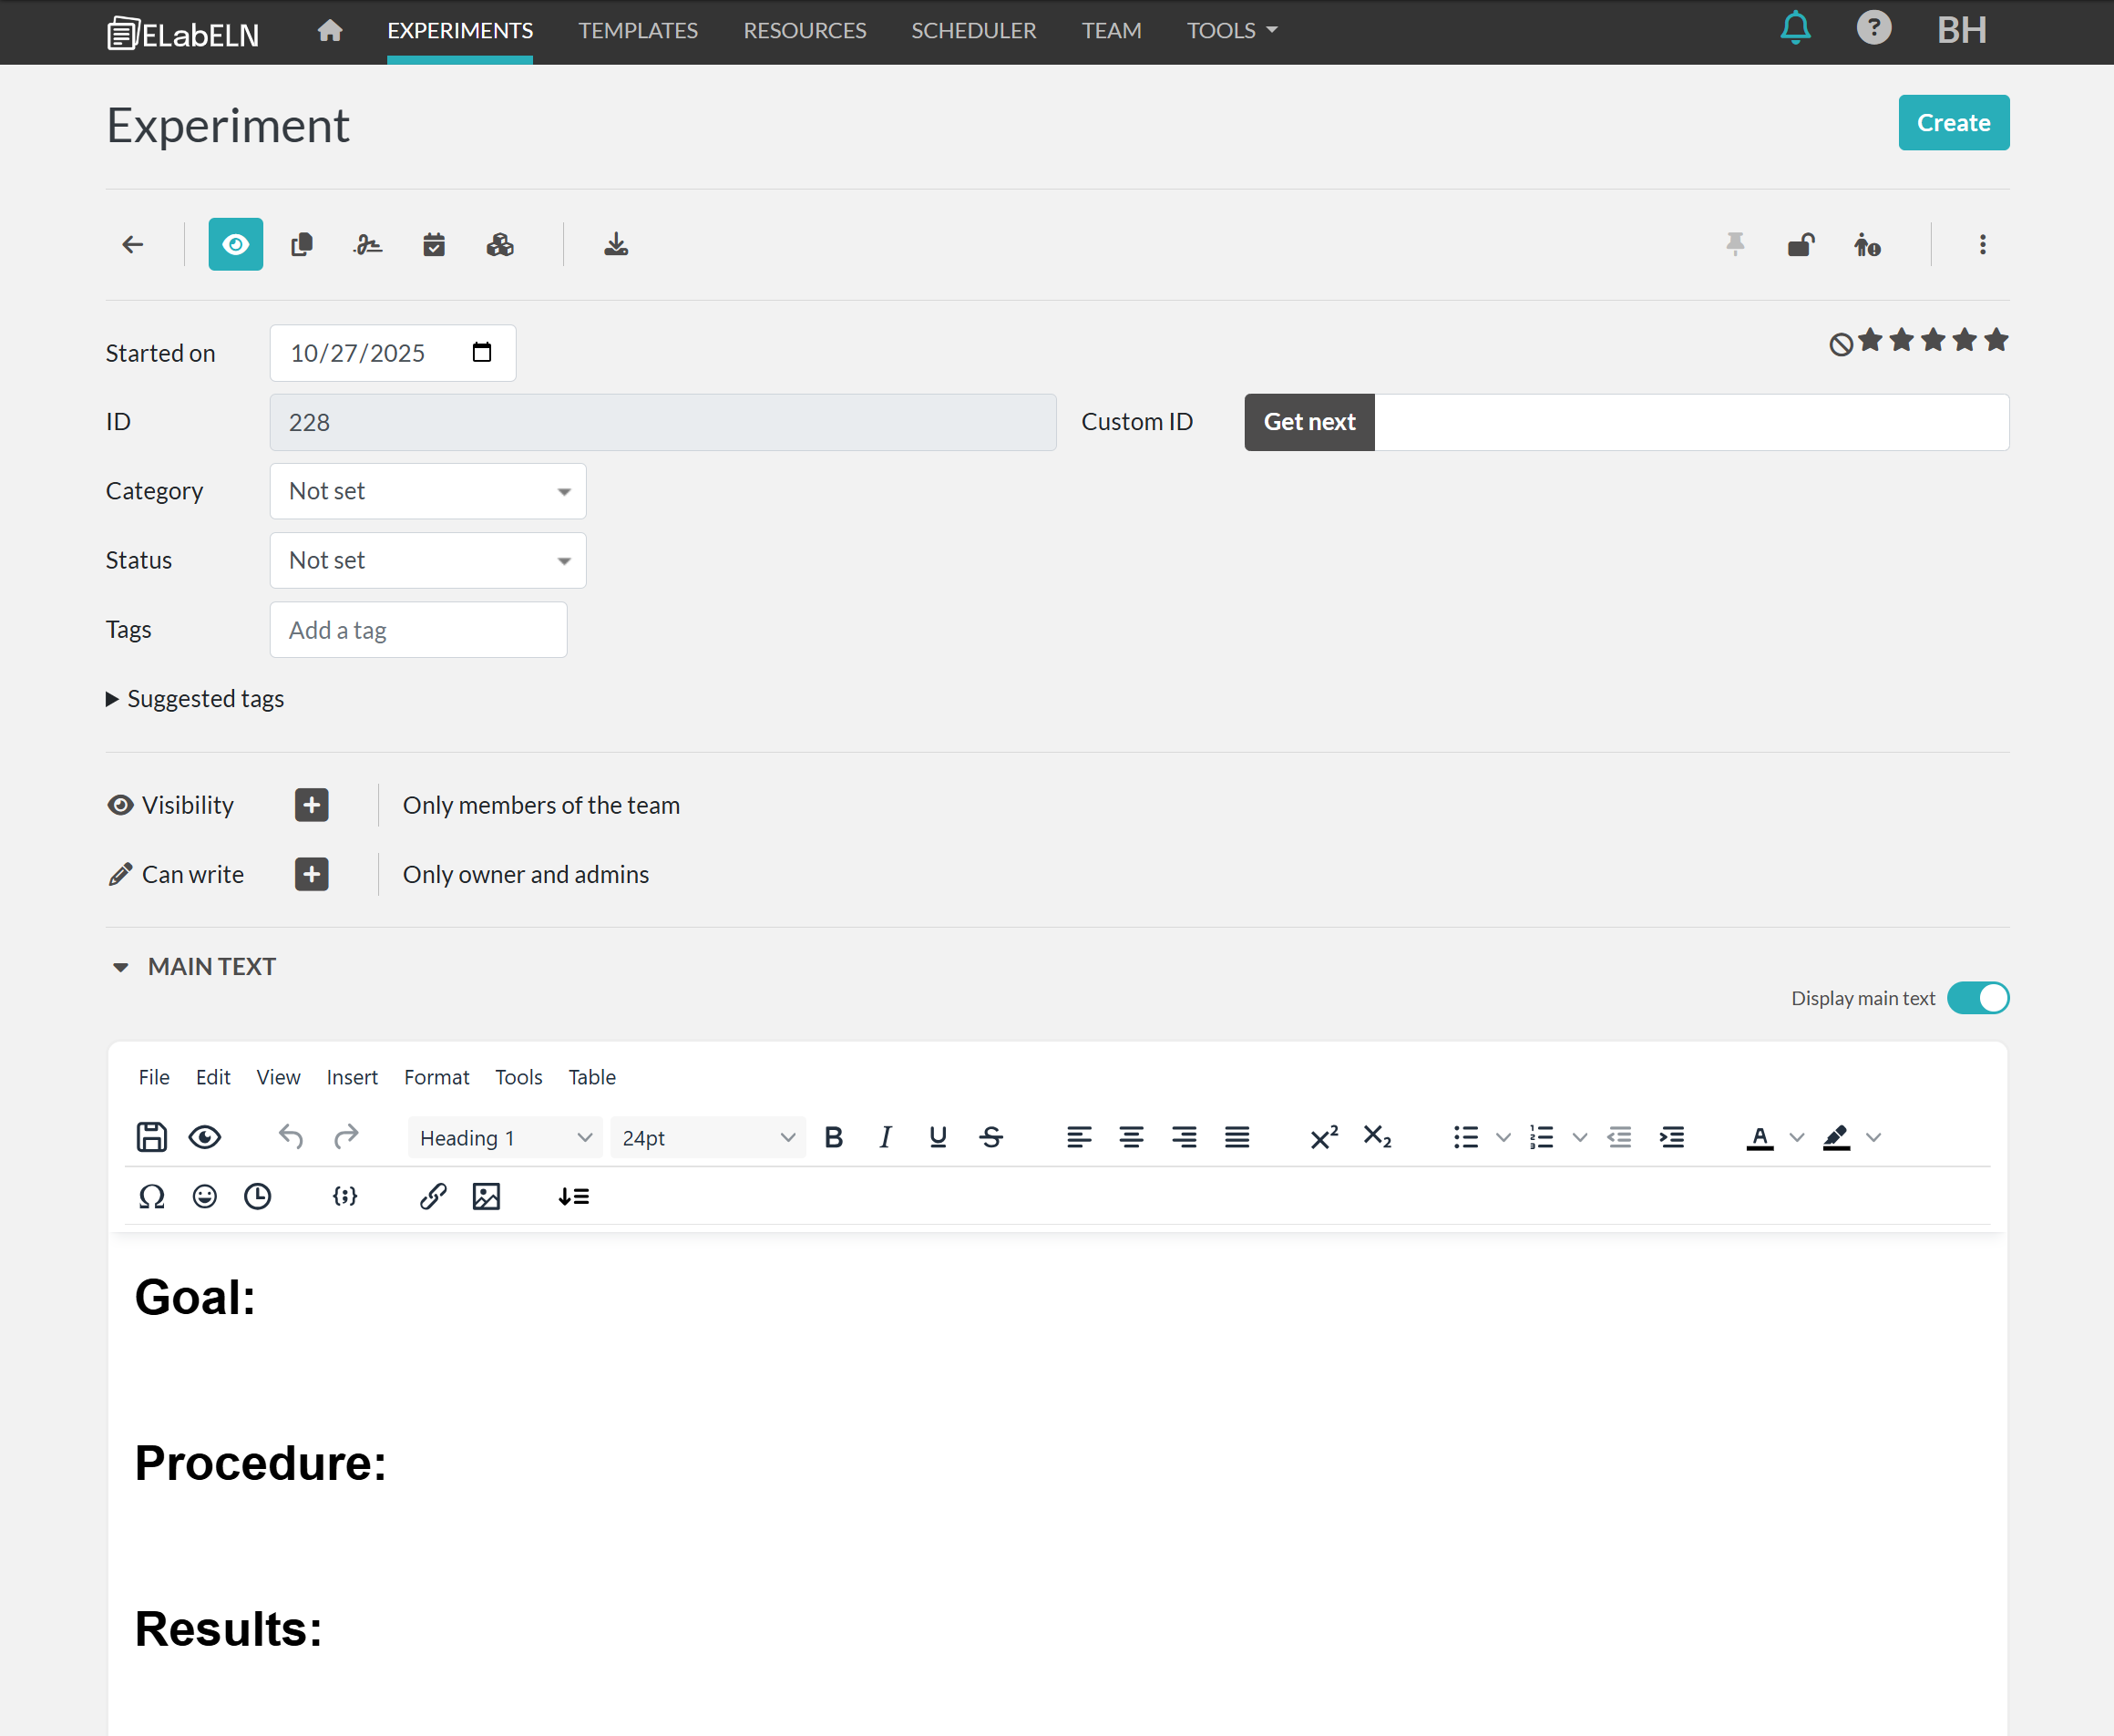The height and width of the screenshot is (1736, 2114).
Task: Toggle underline formatting in the editor
Action: click(x=938, y=1137)
